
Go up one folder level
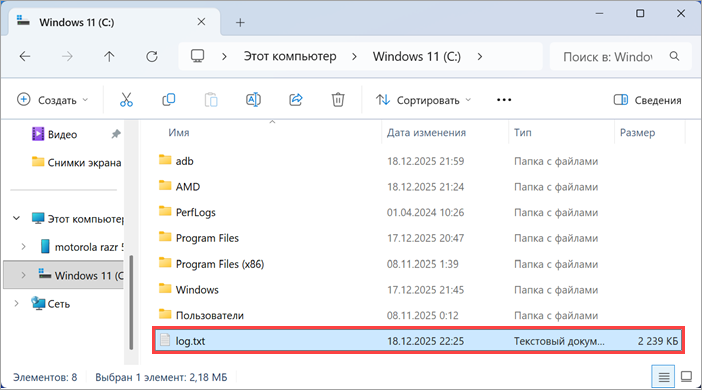[x=109, y=56]
